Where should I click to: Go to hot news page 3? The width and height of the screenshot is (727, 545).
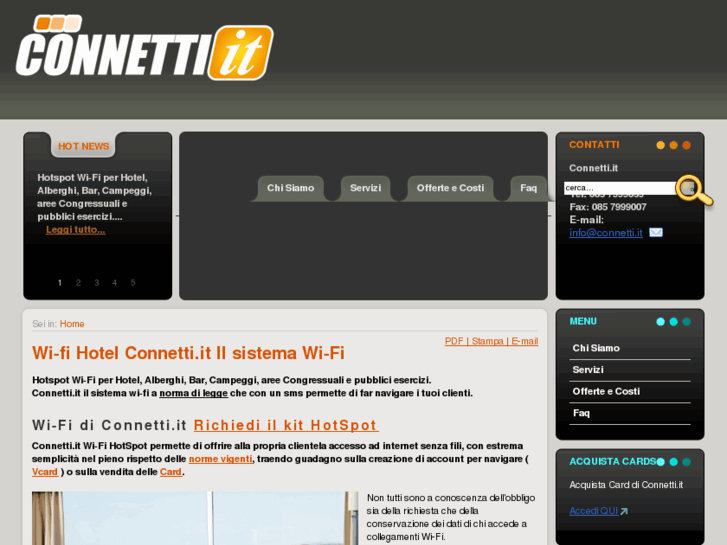[x=96, y=282]
